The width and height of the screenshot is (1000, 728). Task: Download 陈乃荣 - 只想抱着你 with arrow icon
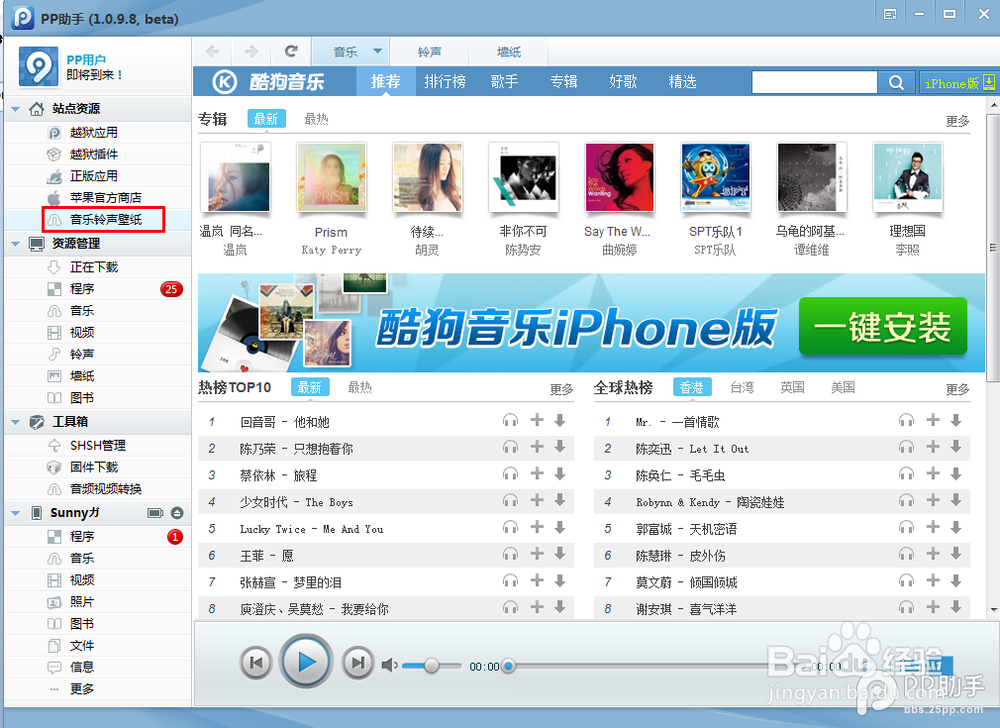(560, 448)
